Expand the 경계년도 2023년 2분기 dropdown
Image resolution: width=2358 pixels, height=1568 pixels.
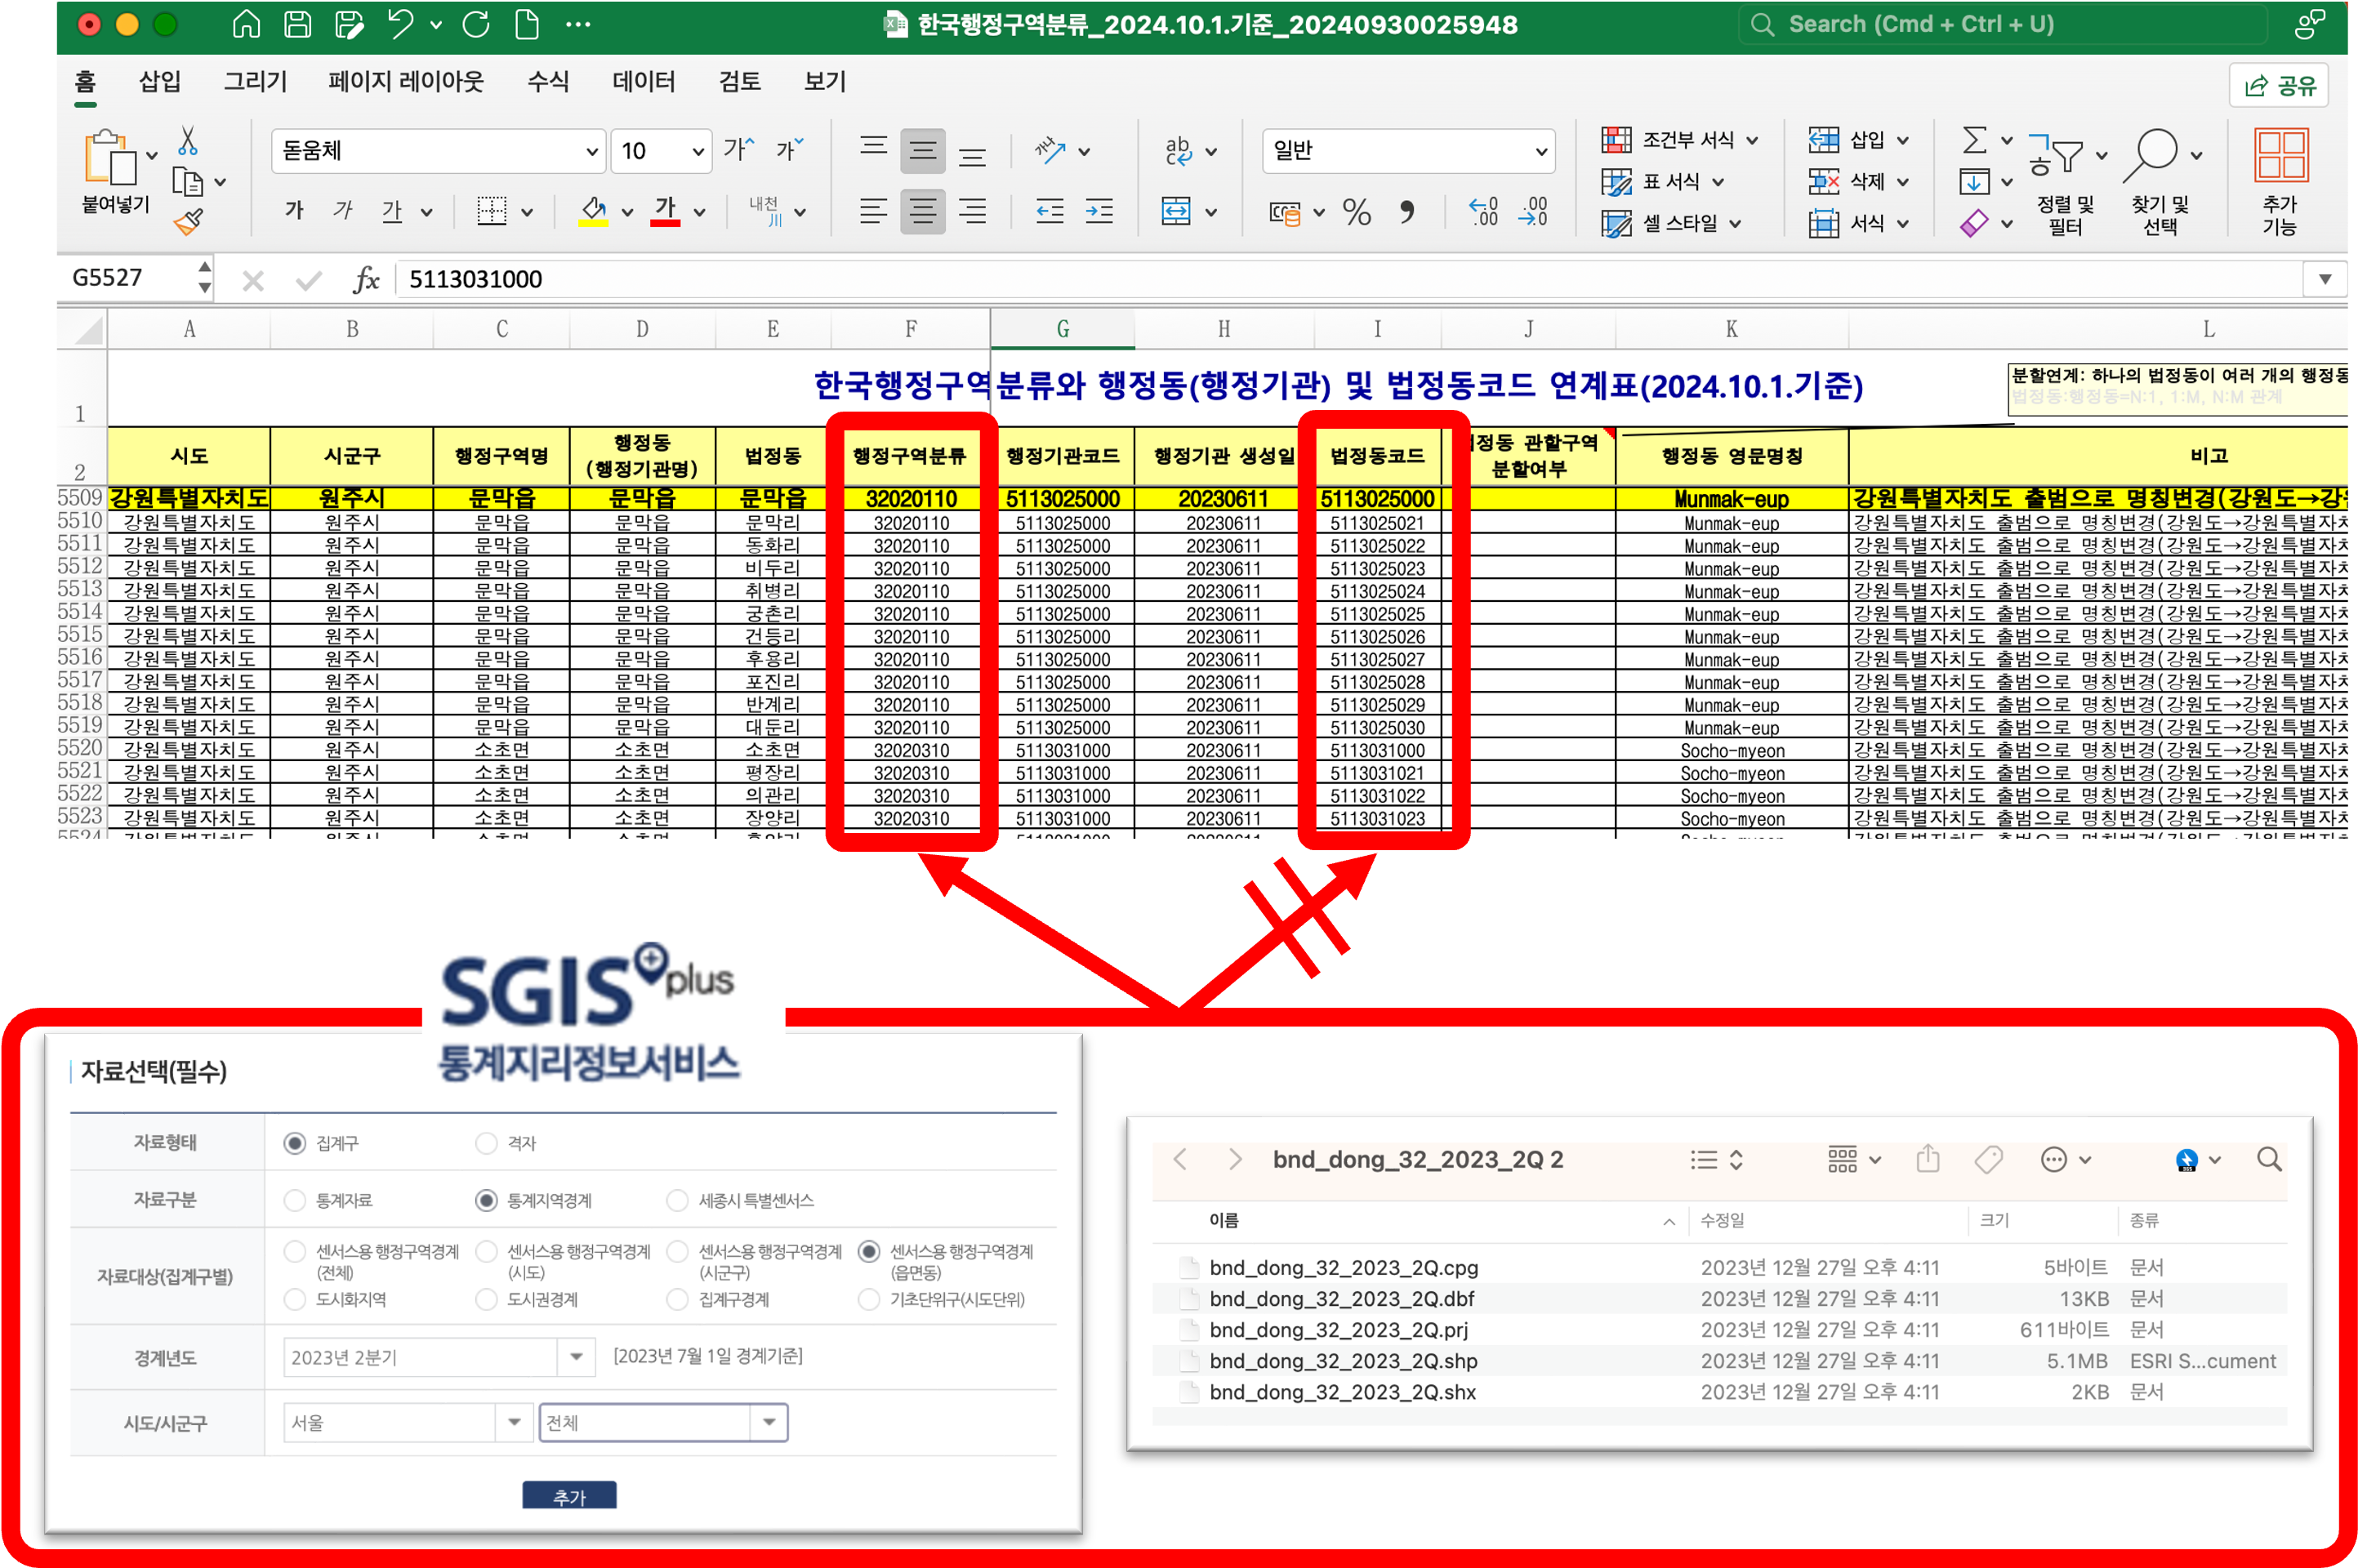click(x=576, y=1357)
